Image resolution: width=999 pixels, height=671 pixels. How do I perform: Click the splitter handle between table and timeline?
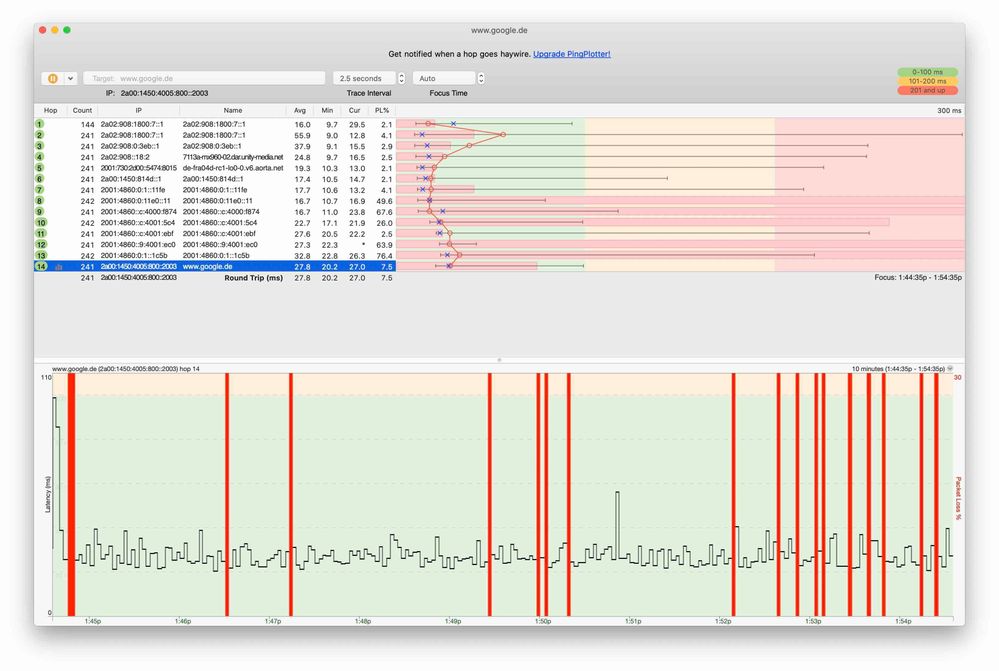click(x=500, y=360)
